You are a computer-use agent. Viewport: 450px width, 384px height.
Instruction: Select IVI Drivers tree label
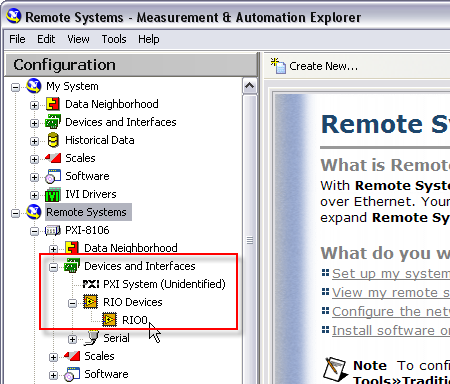(91, 194)
